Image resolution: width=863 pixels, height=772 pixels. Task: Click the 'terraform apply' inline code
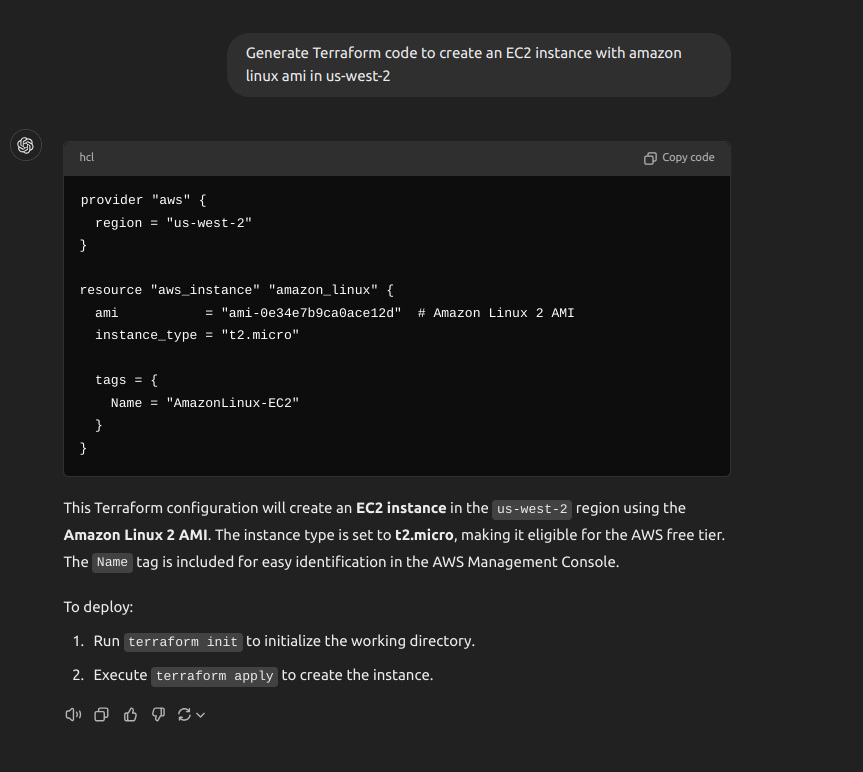pyautogui.click(x=215, y=676)
